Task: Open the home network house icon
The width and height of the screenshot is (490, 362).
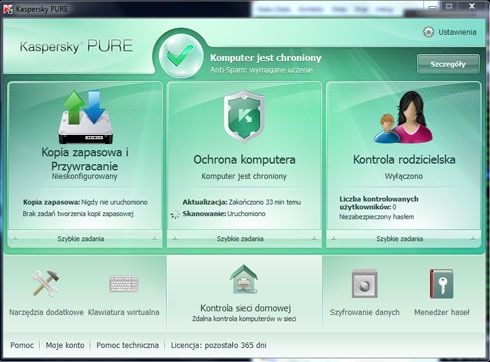Action: tap(244, 279)
